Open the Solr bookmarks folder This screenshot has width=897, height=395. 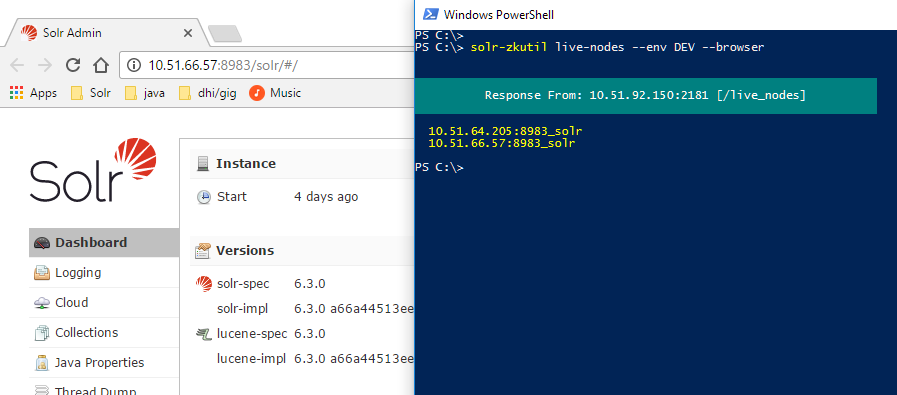[90, 93]
